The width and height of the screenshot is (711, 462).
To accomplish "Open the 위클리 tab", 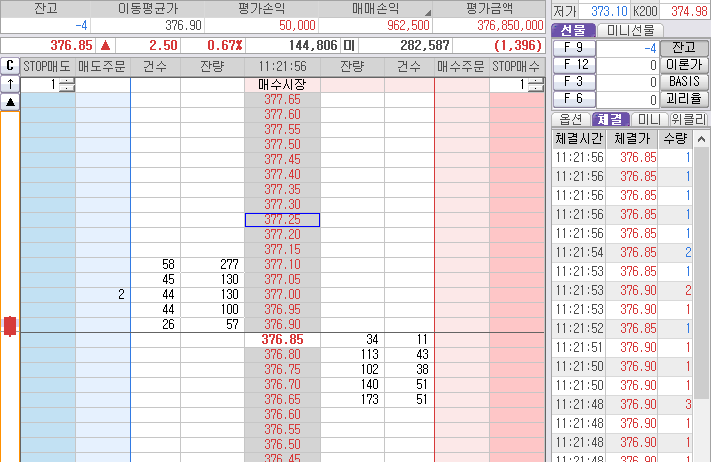I will pyautogui.click(x=688, y=119).
